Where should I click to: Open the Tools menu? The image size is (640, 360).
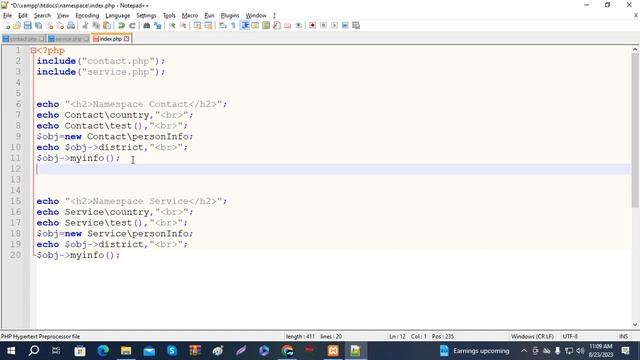click(x=169, y=16)
